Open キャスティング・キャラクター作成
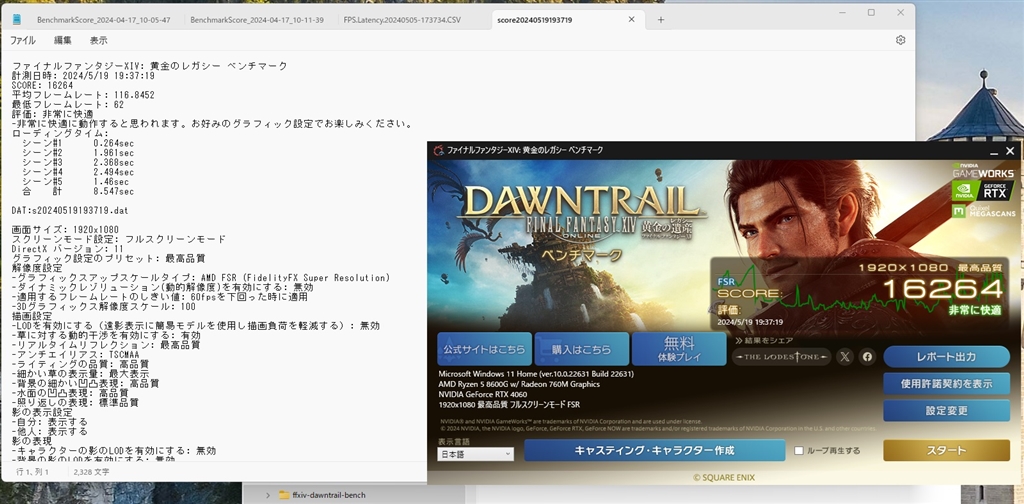The image size is (1024, 504). pyautogui.click(x=654, y=450)
